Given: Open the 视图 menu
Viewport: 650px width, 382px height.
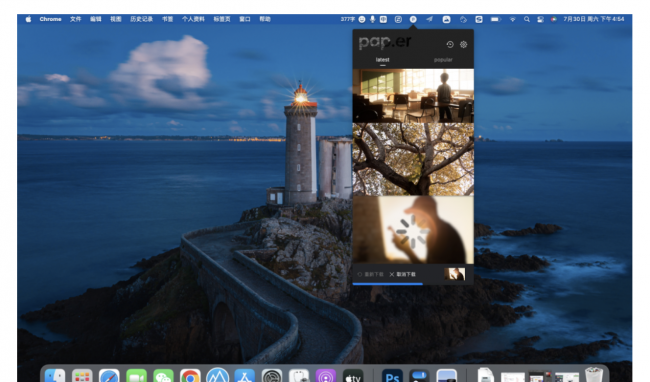Looking at the screenshot, I should pyautogui.click(x=116, y=19).
